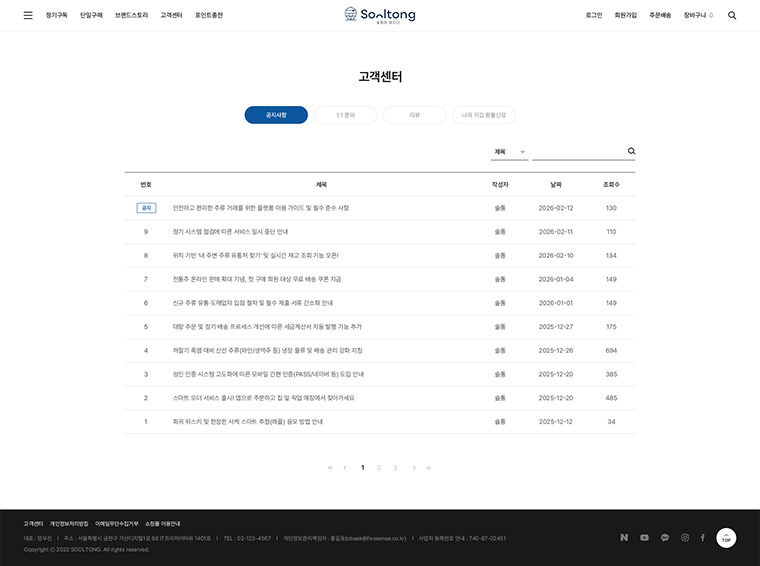Image resolution: width=760 pixels, height=566 pixels.
Task: Click footer link 쇼핑몰 이용안내
Action: [x=162, y=524]
